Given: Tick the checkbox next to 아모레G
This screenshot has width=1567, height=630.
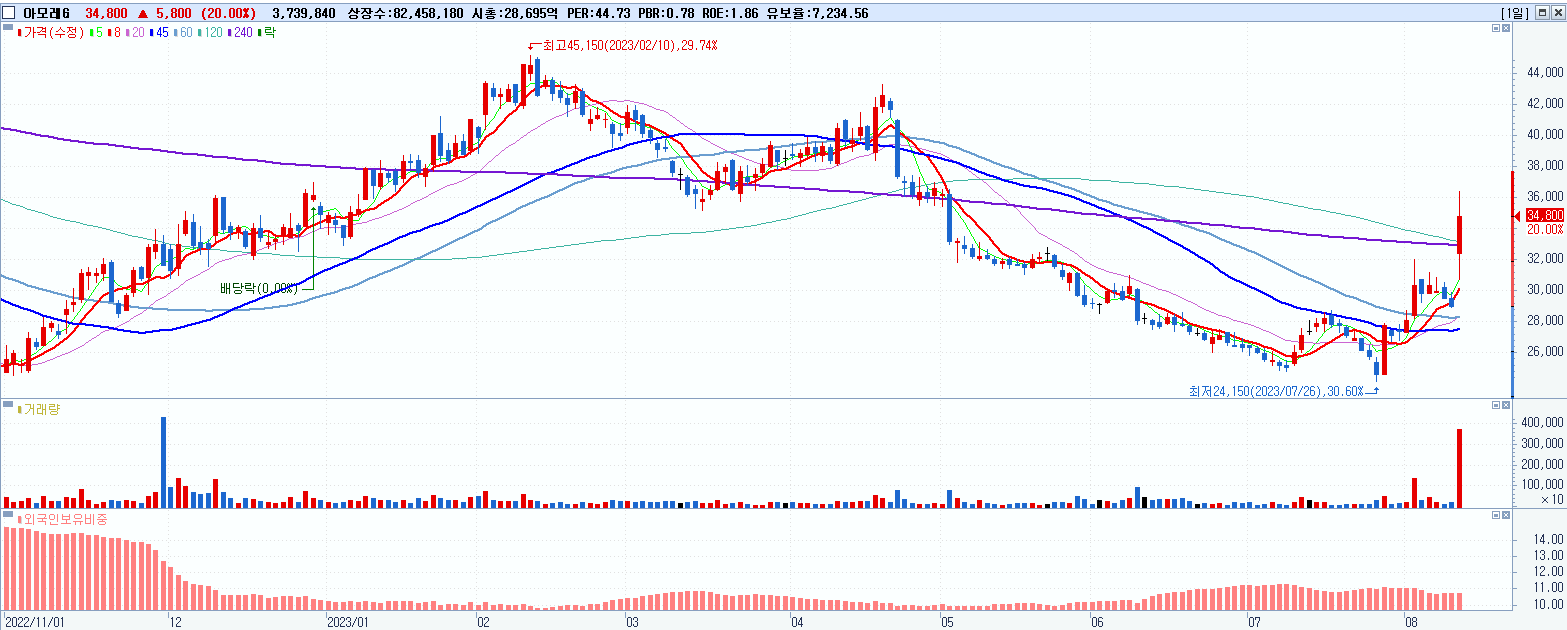Looking at the screenshot, I should (9, 13).
